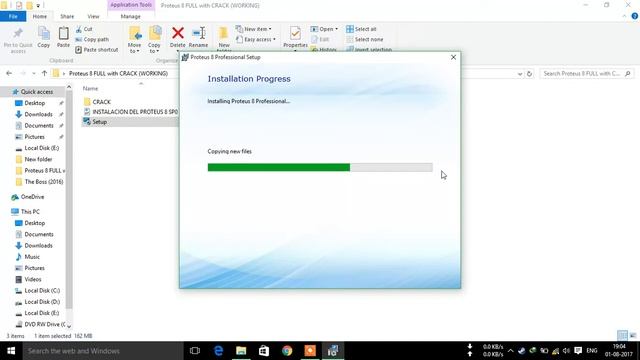The image size is (640, 360).
Task: Click the Back navigation arrow
Action: click(x=9, y=73)
